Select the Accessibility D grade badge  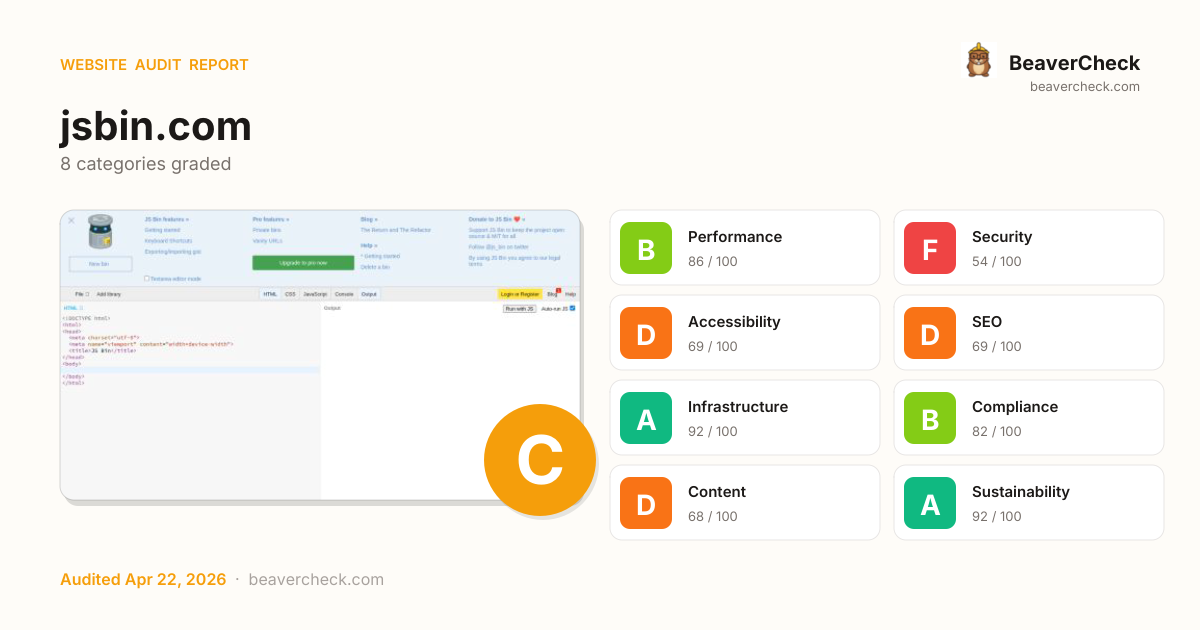point(646,333)
